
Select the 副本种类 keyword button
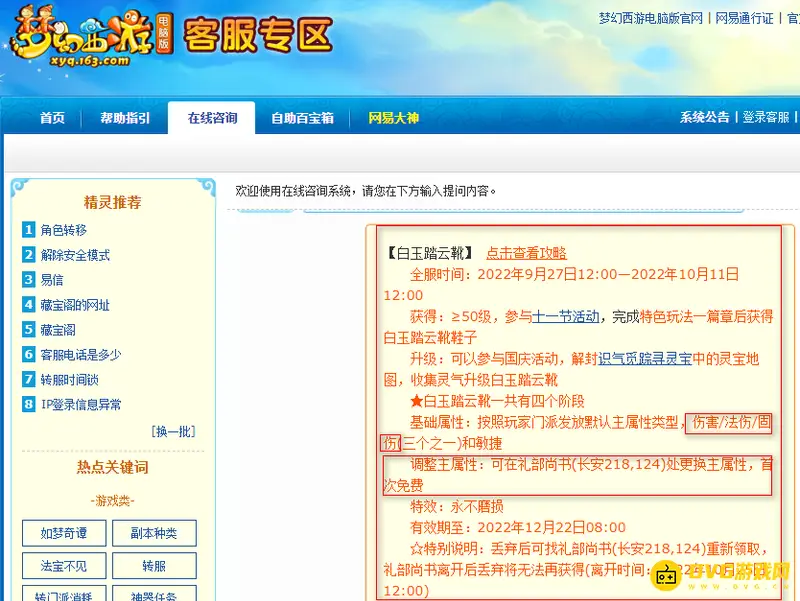[154, 533]
